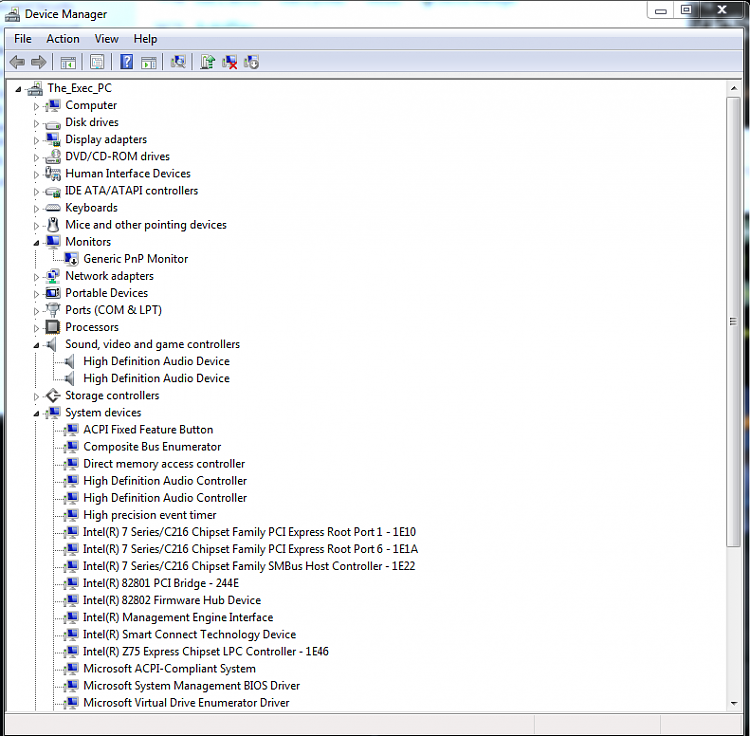Viewport: 750px width, 736px height.
Task: Select High precision event timer
Action: 150,515
